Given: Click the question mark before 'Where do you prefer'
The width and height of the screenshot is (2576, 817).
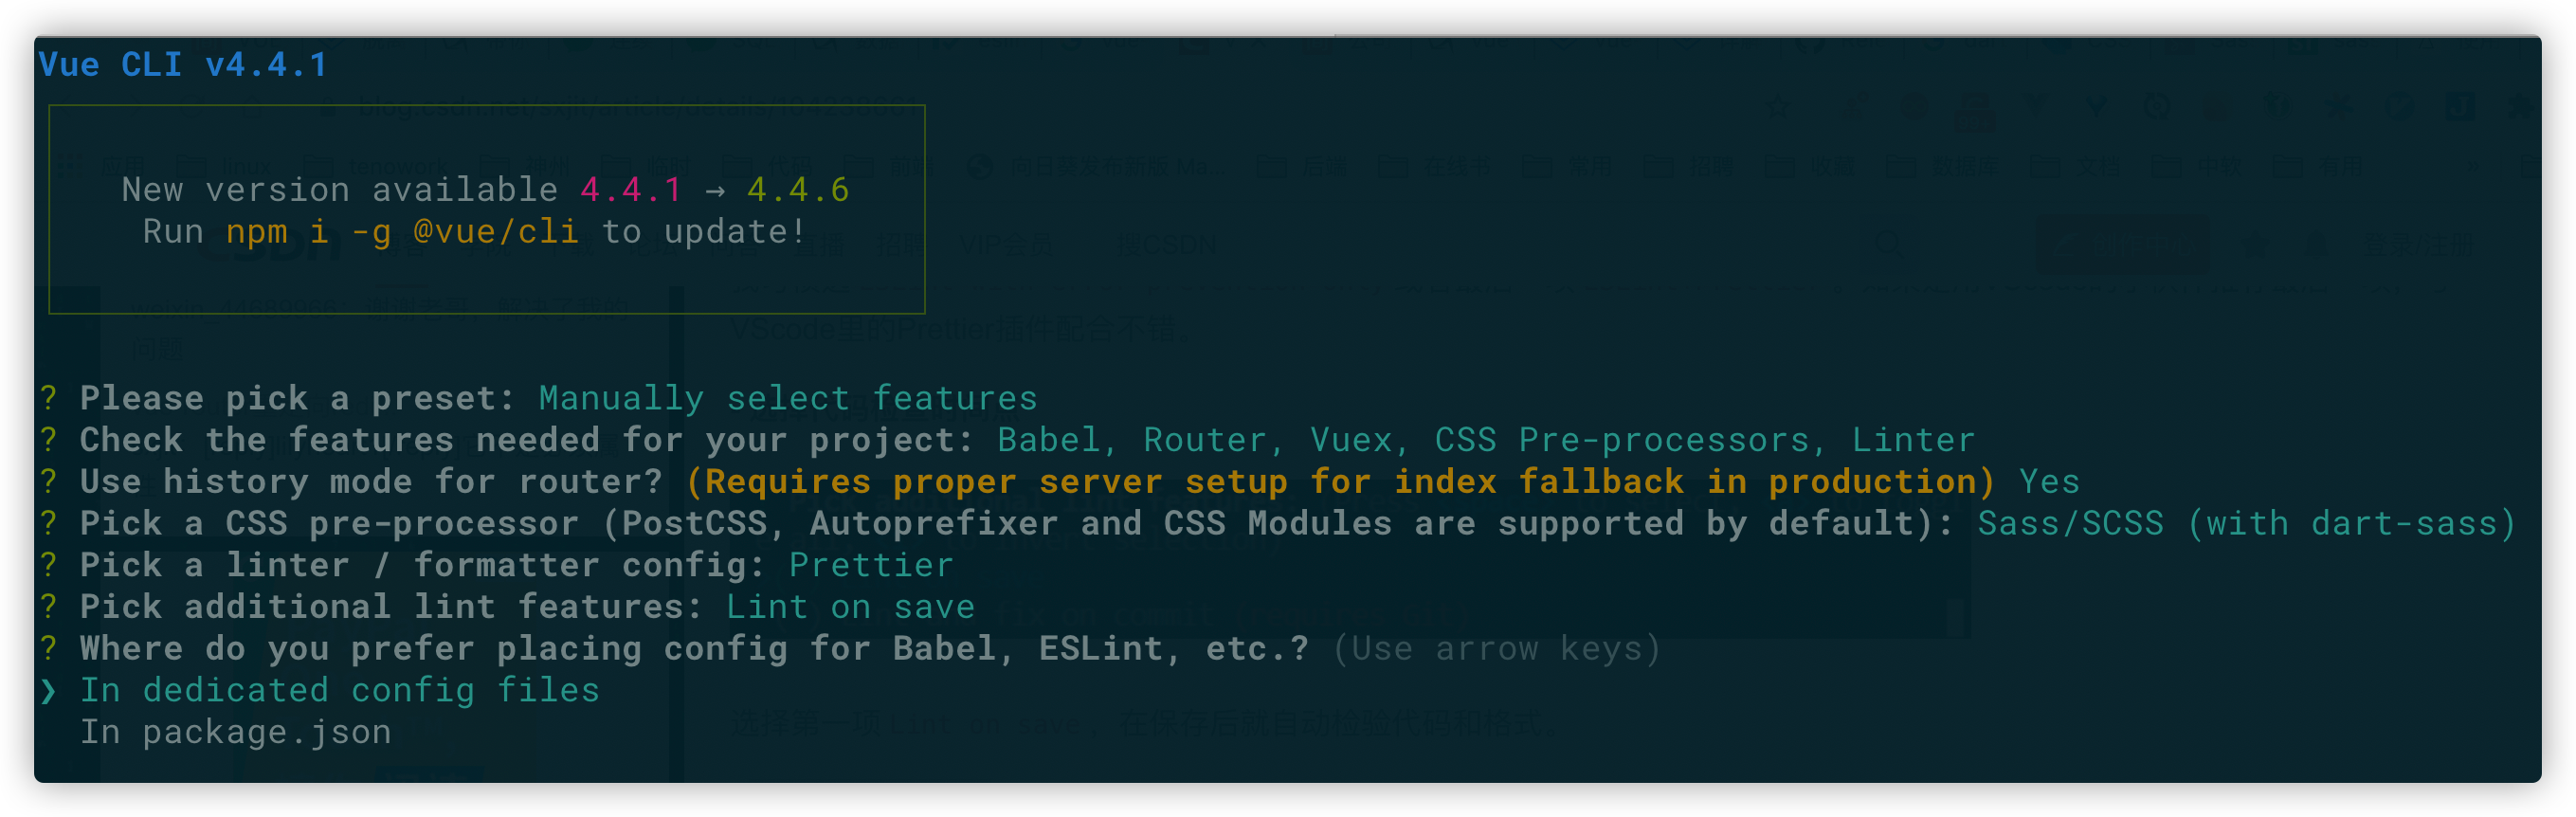Looking at the screenshot, I should click(48, 648).
